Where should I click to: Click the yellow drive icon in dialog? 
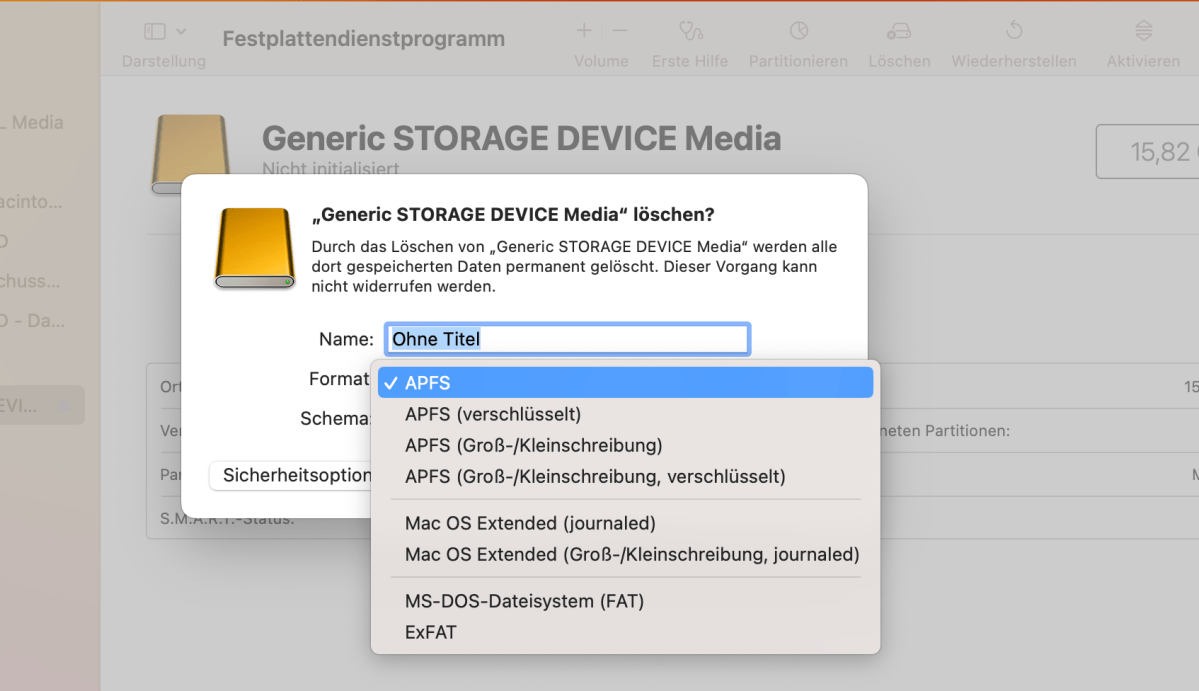(x=254, y=248)
